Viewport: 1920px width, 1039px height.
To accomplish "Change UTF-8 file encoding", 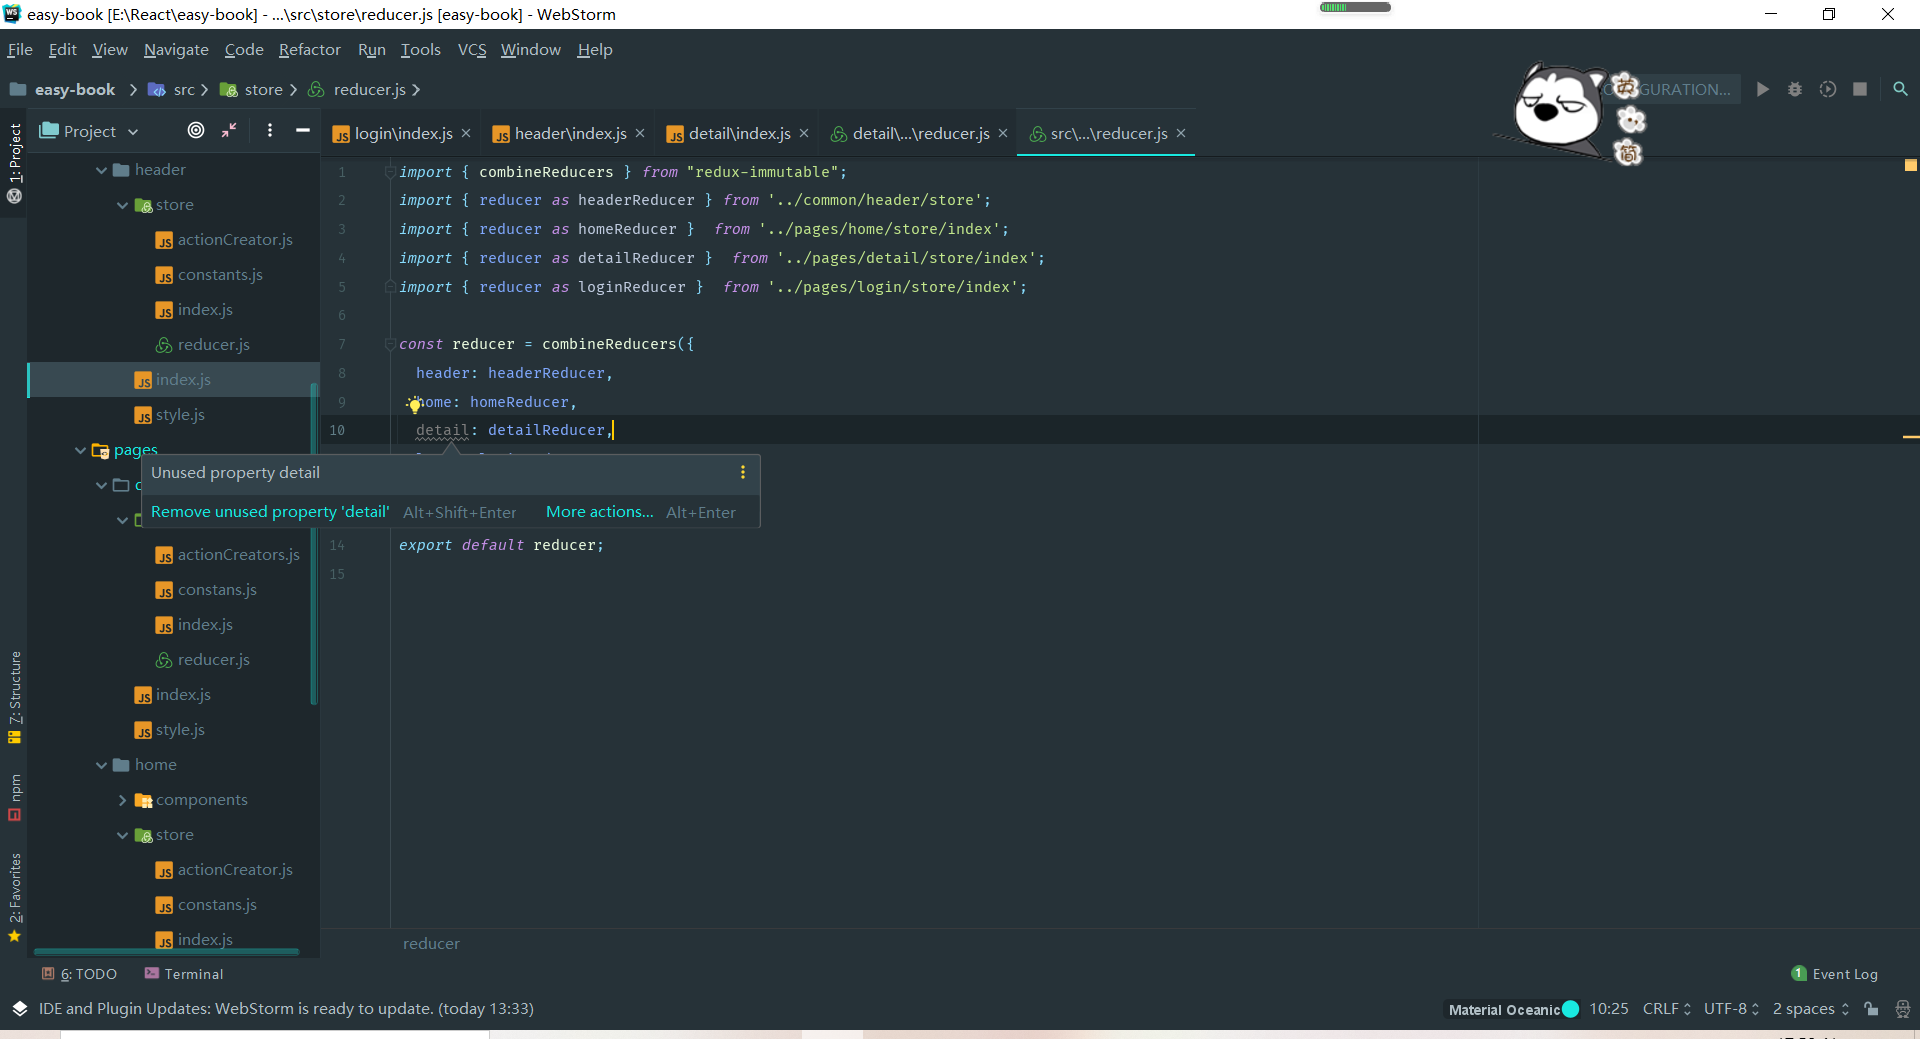I will (x=1731, y=1009).
